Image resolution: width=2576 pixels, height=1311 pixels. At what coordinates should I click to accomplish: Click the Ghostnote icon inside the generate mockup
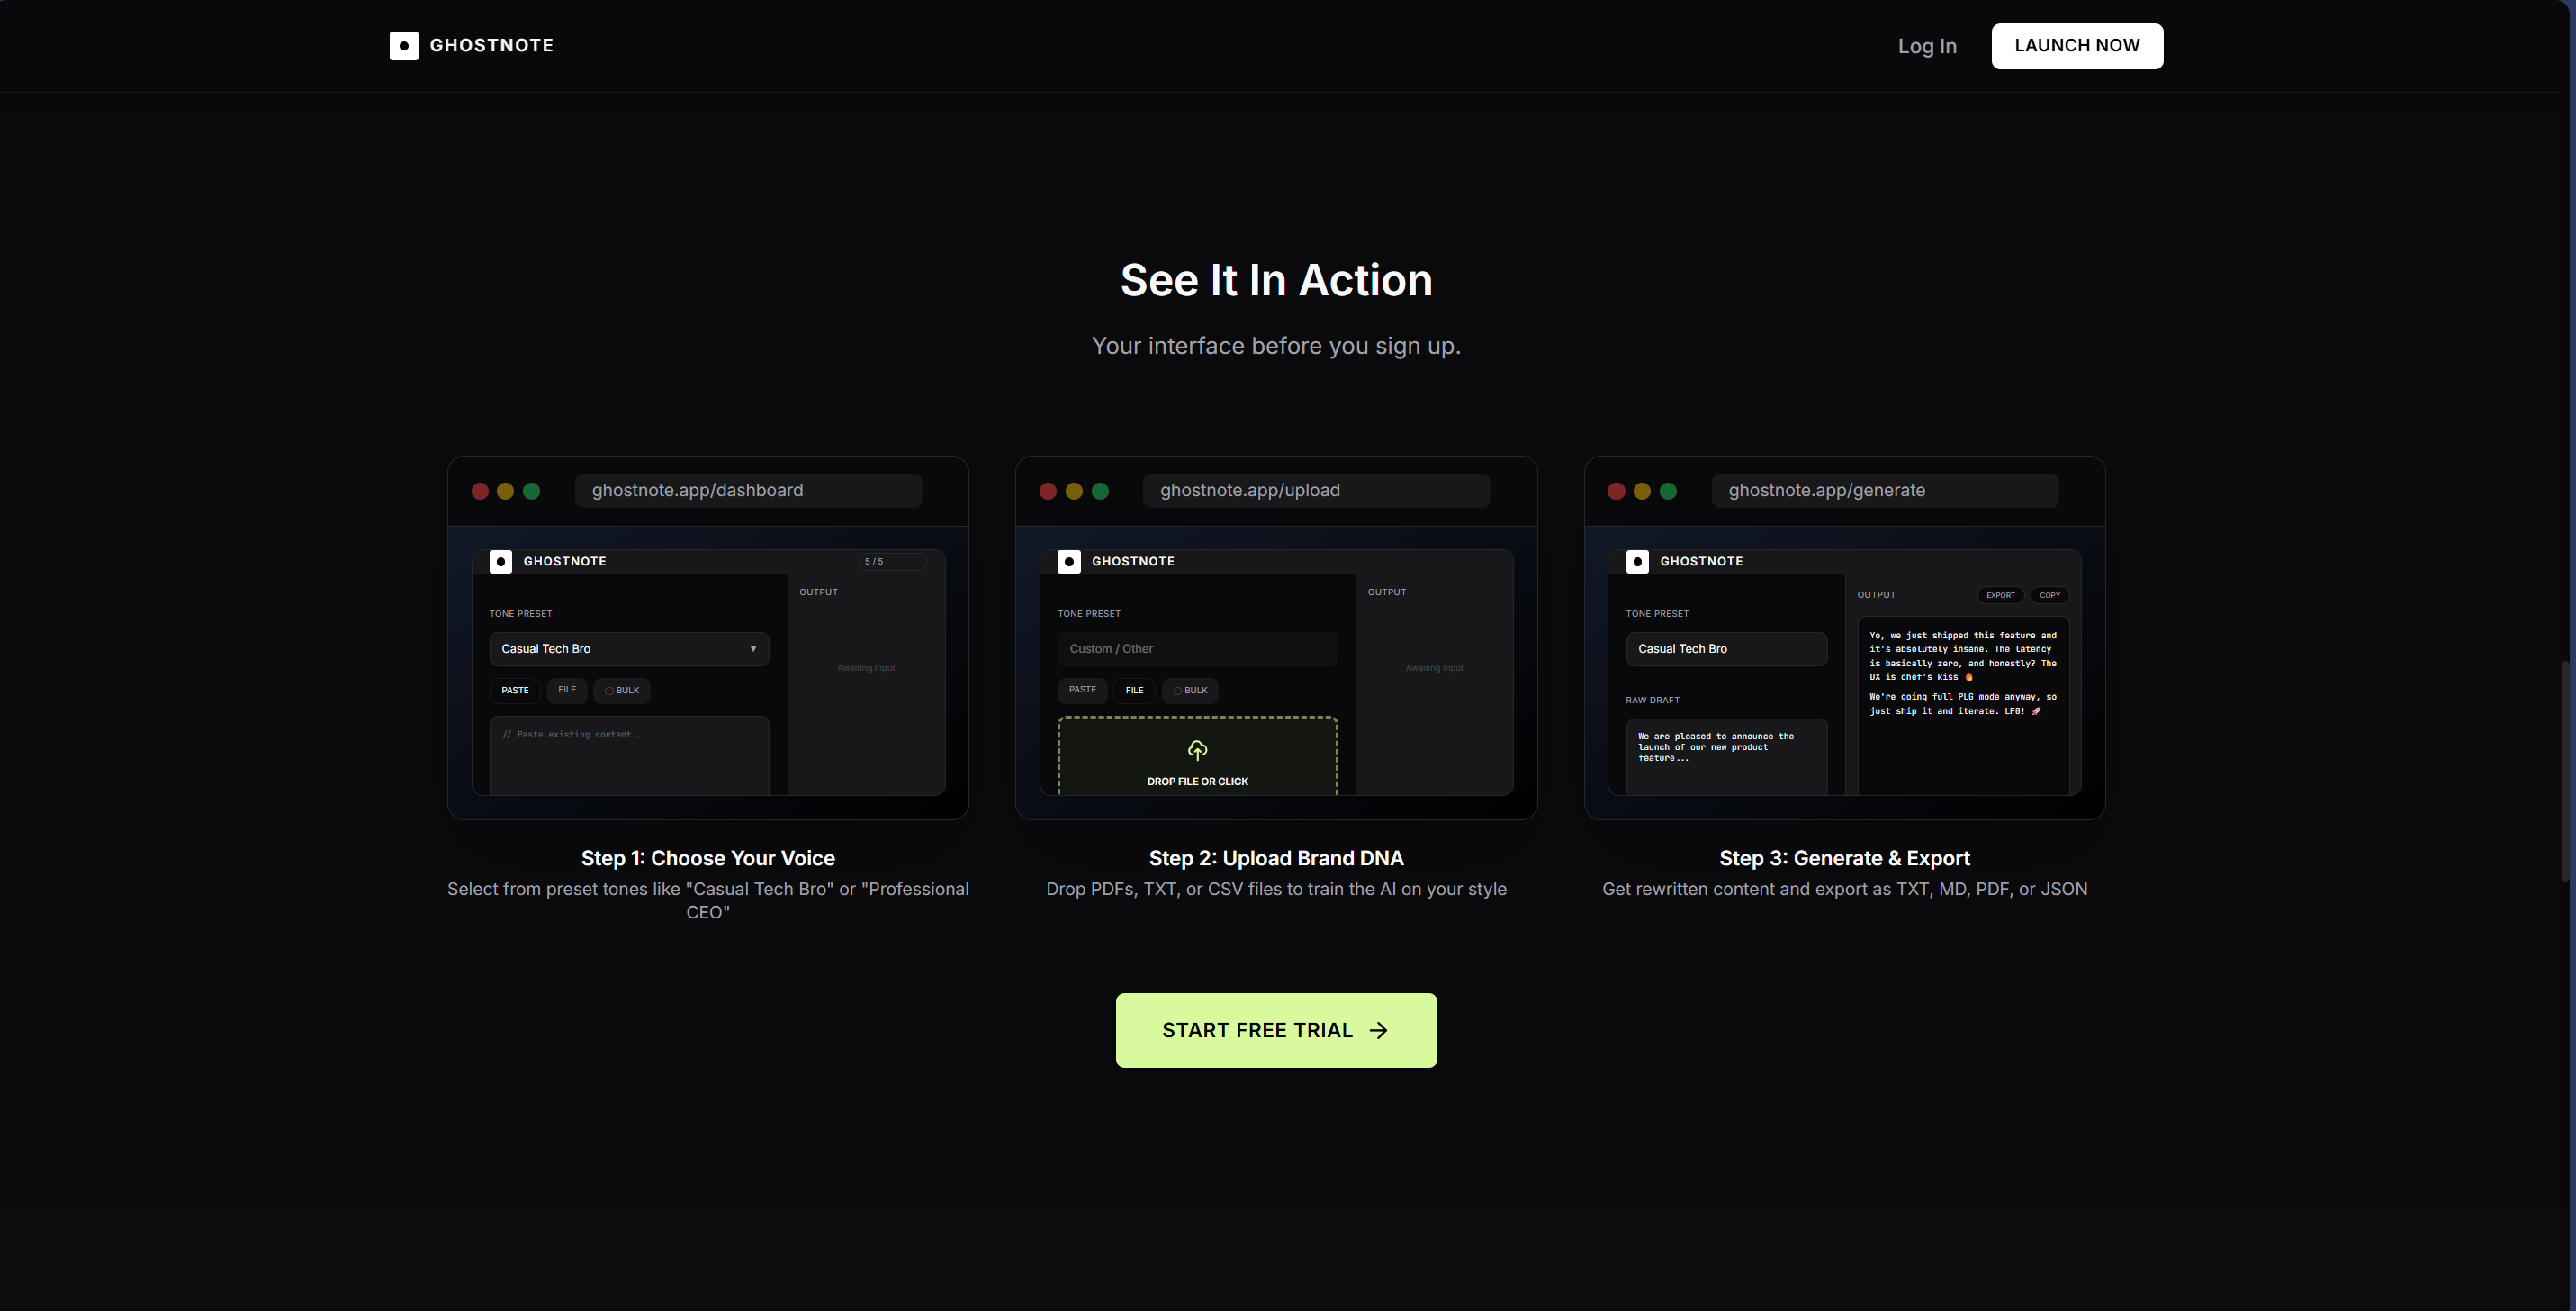[x=1637, y=561]
